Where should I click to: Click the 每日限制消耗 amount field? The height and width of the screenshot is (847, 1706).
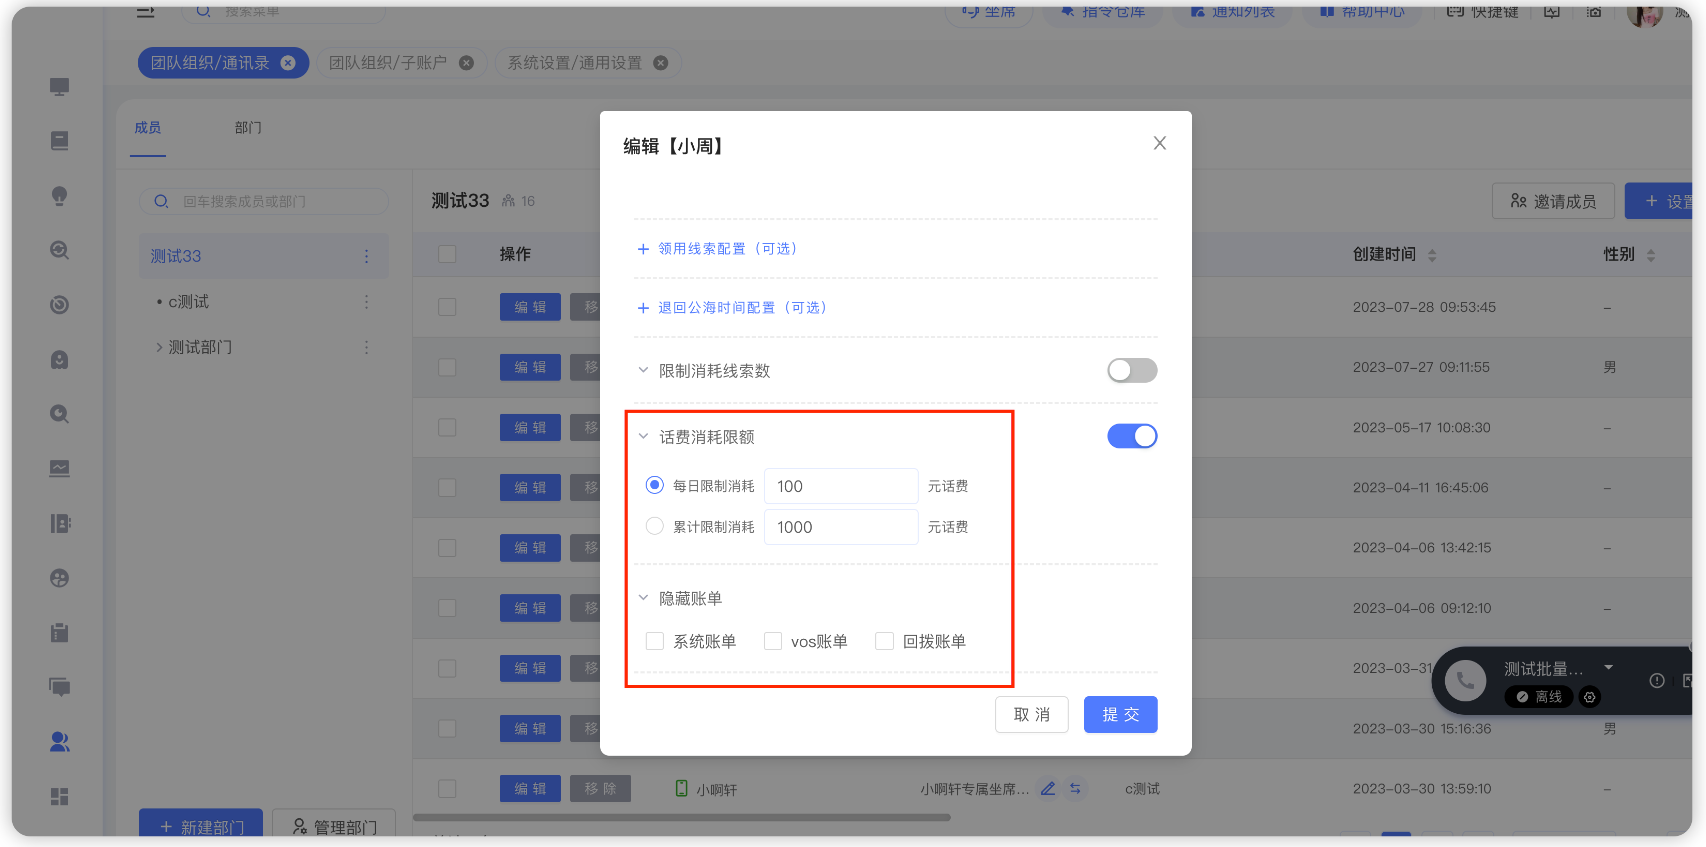point(840,486)
